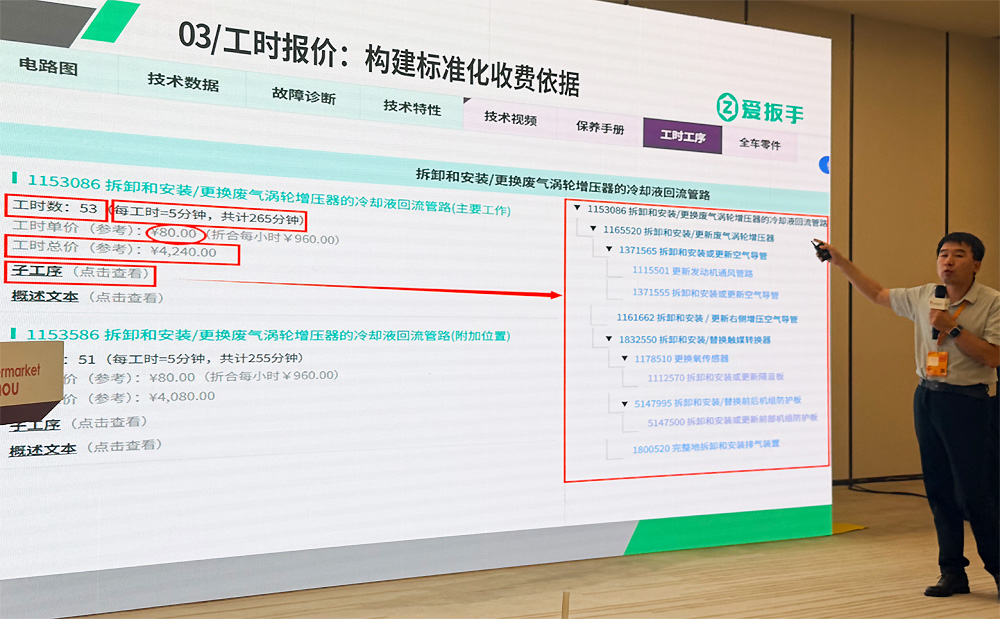Collapse the 1178510 更换氧传感器 triangle
The image size is (1000, 619).
click(x=625, y=358)
